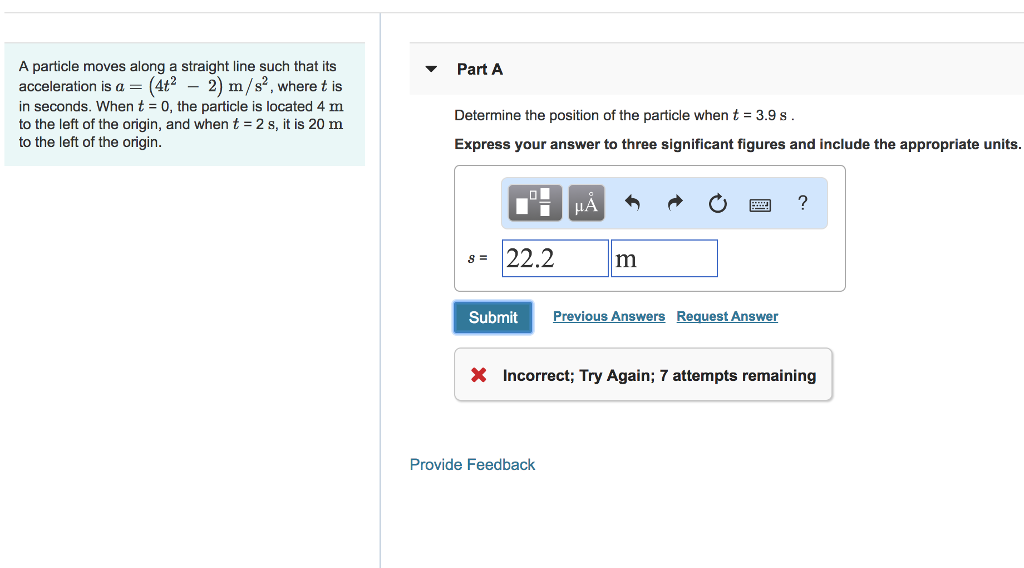Open Provide Feedback link
Screen dimensions: 1024x568
(472, 464)
